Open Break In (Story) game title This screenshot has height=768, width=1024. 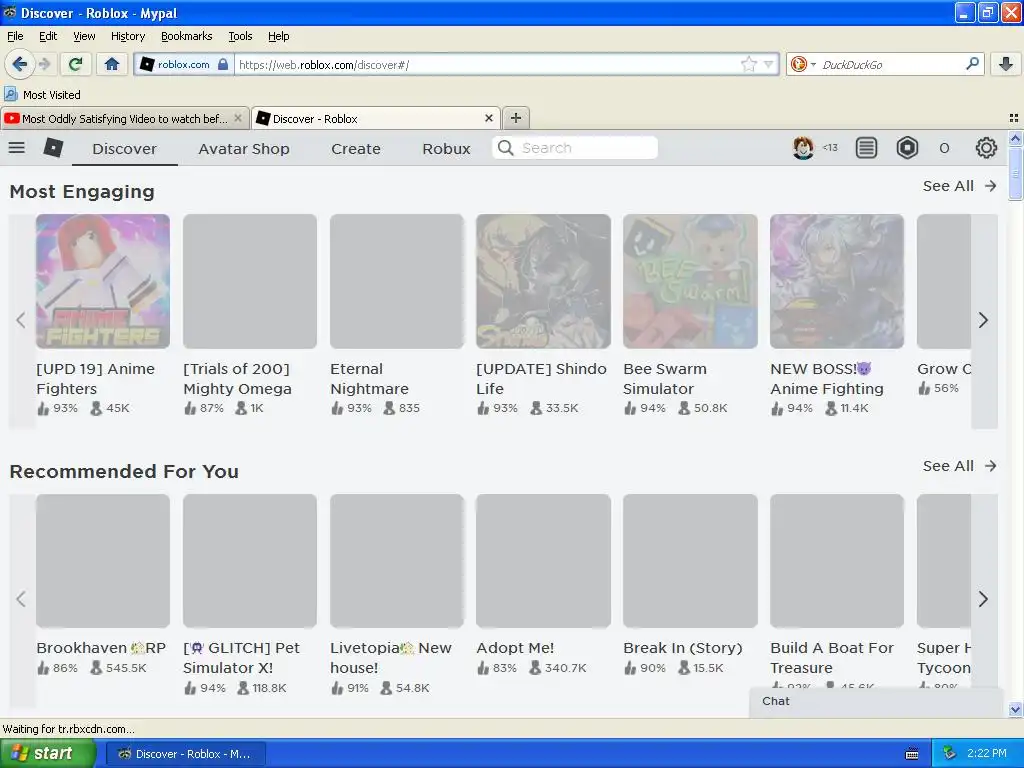click(682, 648)
